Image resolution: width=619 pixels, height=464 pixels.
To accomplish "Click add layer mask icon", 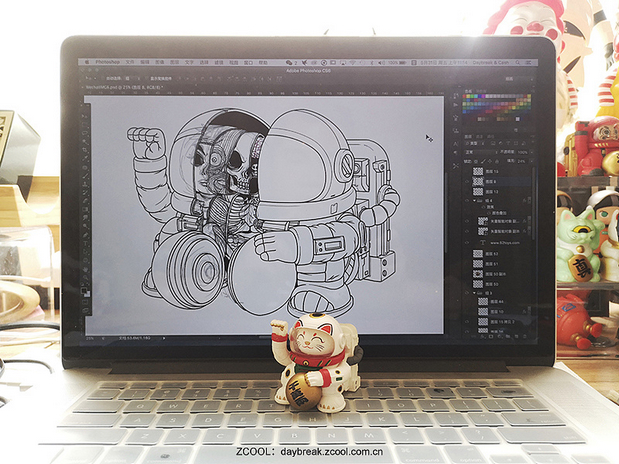I will click(x=492, y=336).
